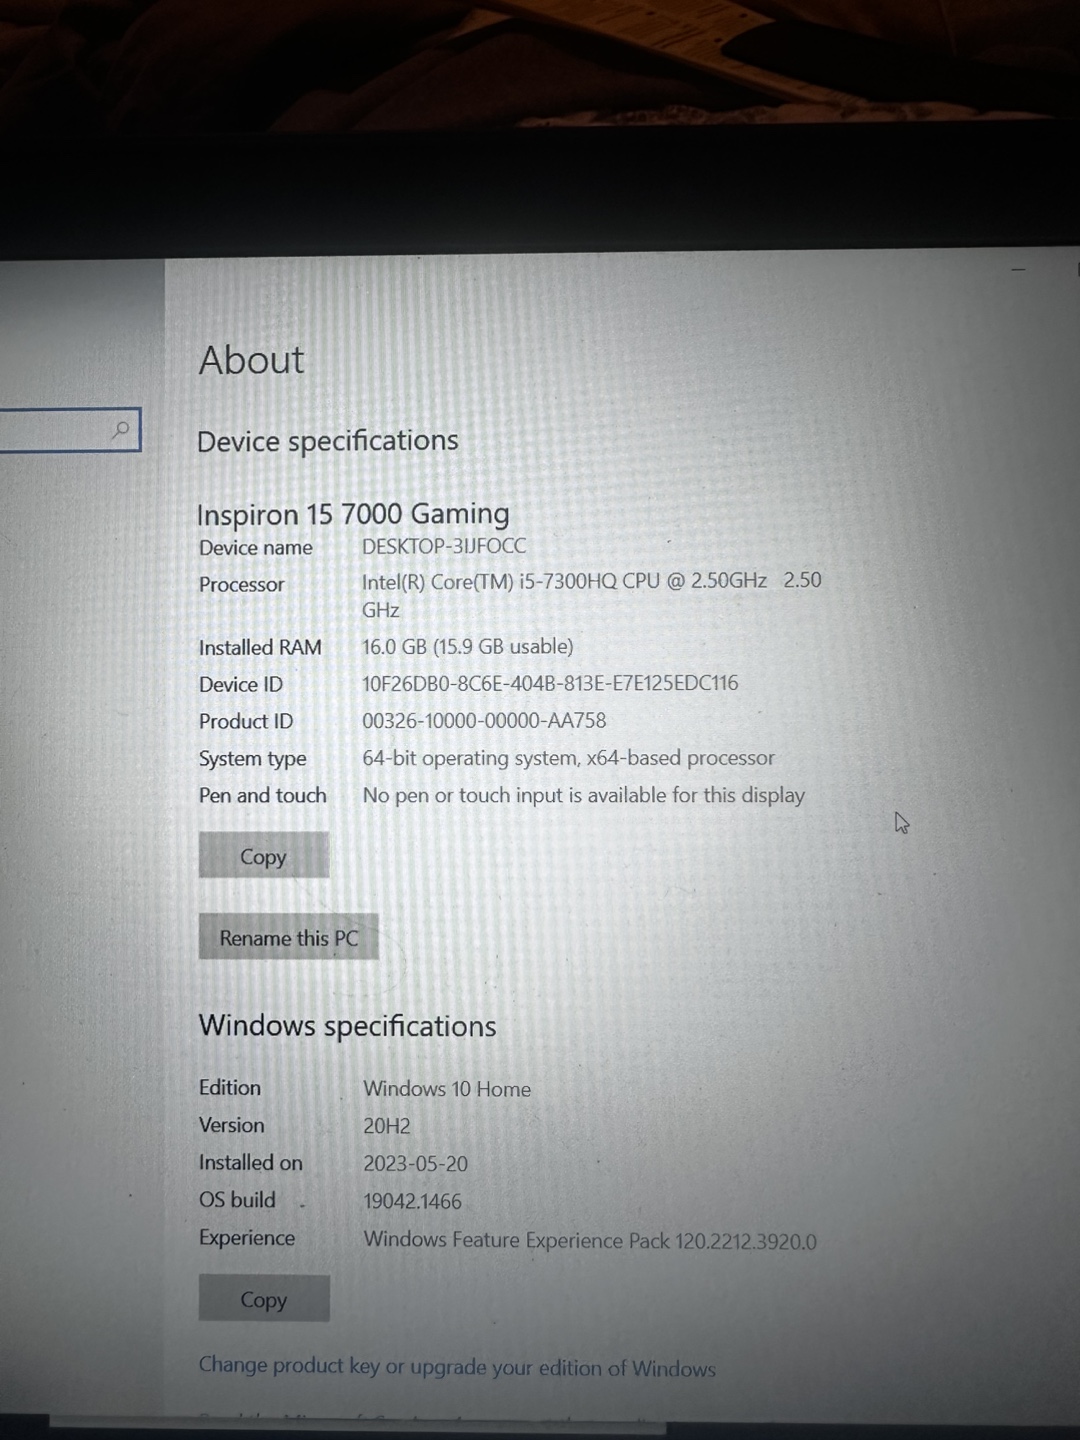Click the Installed on label
The height and width of the screenshot is (1440, 1080).
251,1163
